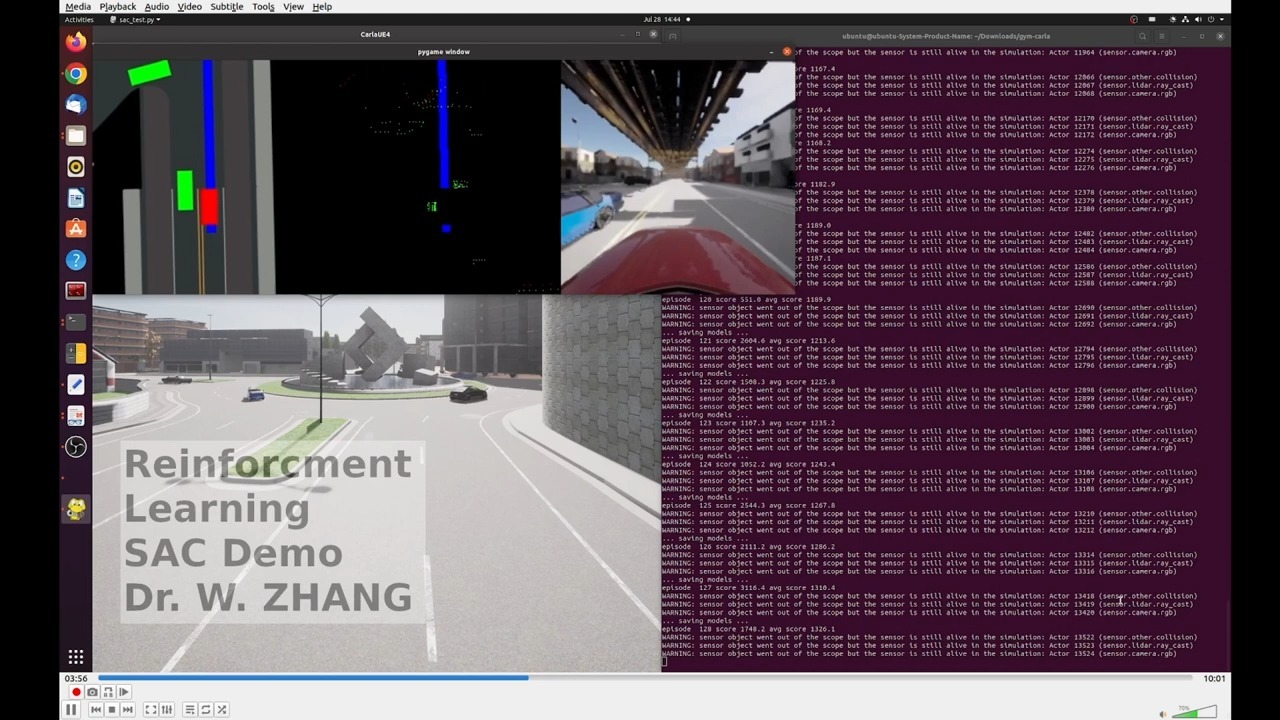Screen dimensions: 1280x720
Task: Open the Audio menu
Action: [157, 7]
